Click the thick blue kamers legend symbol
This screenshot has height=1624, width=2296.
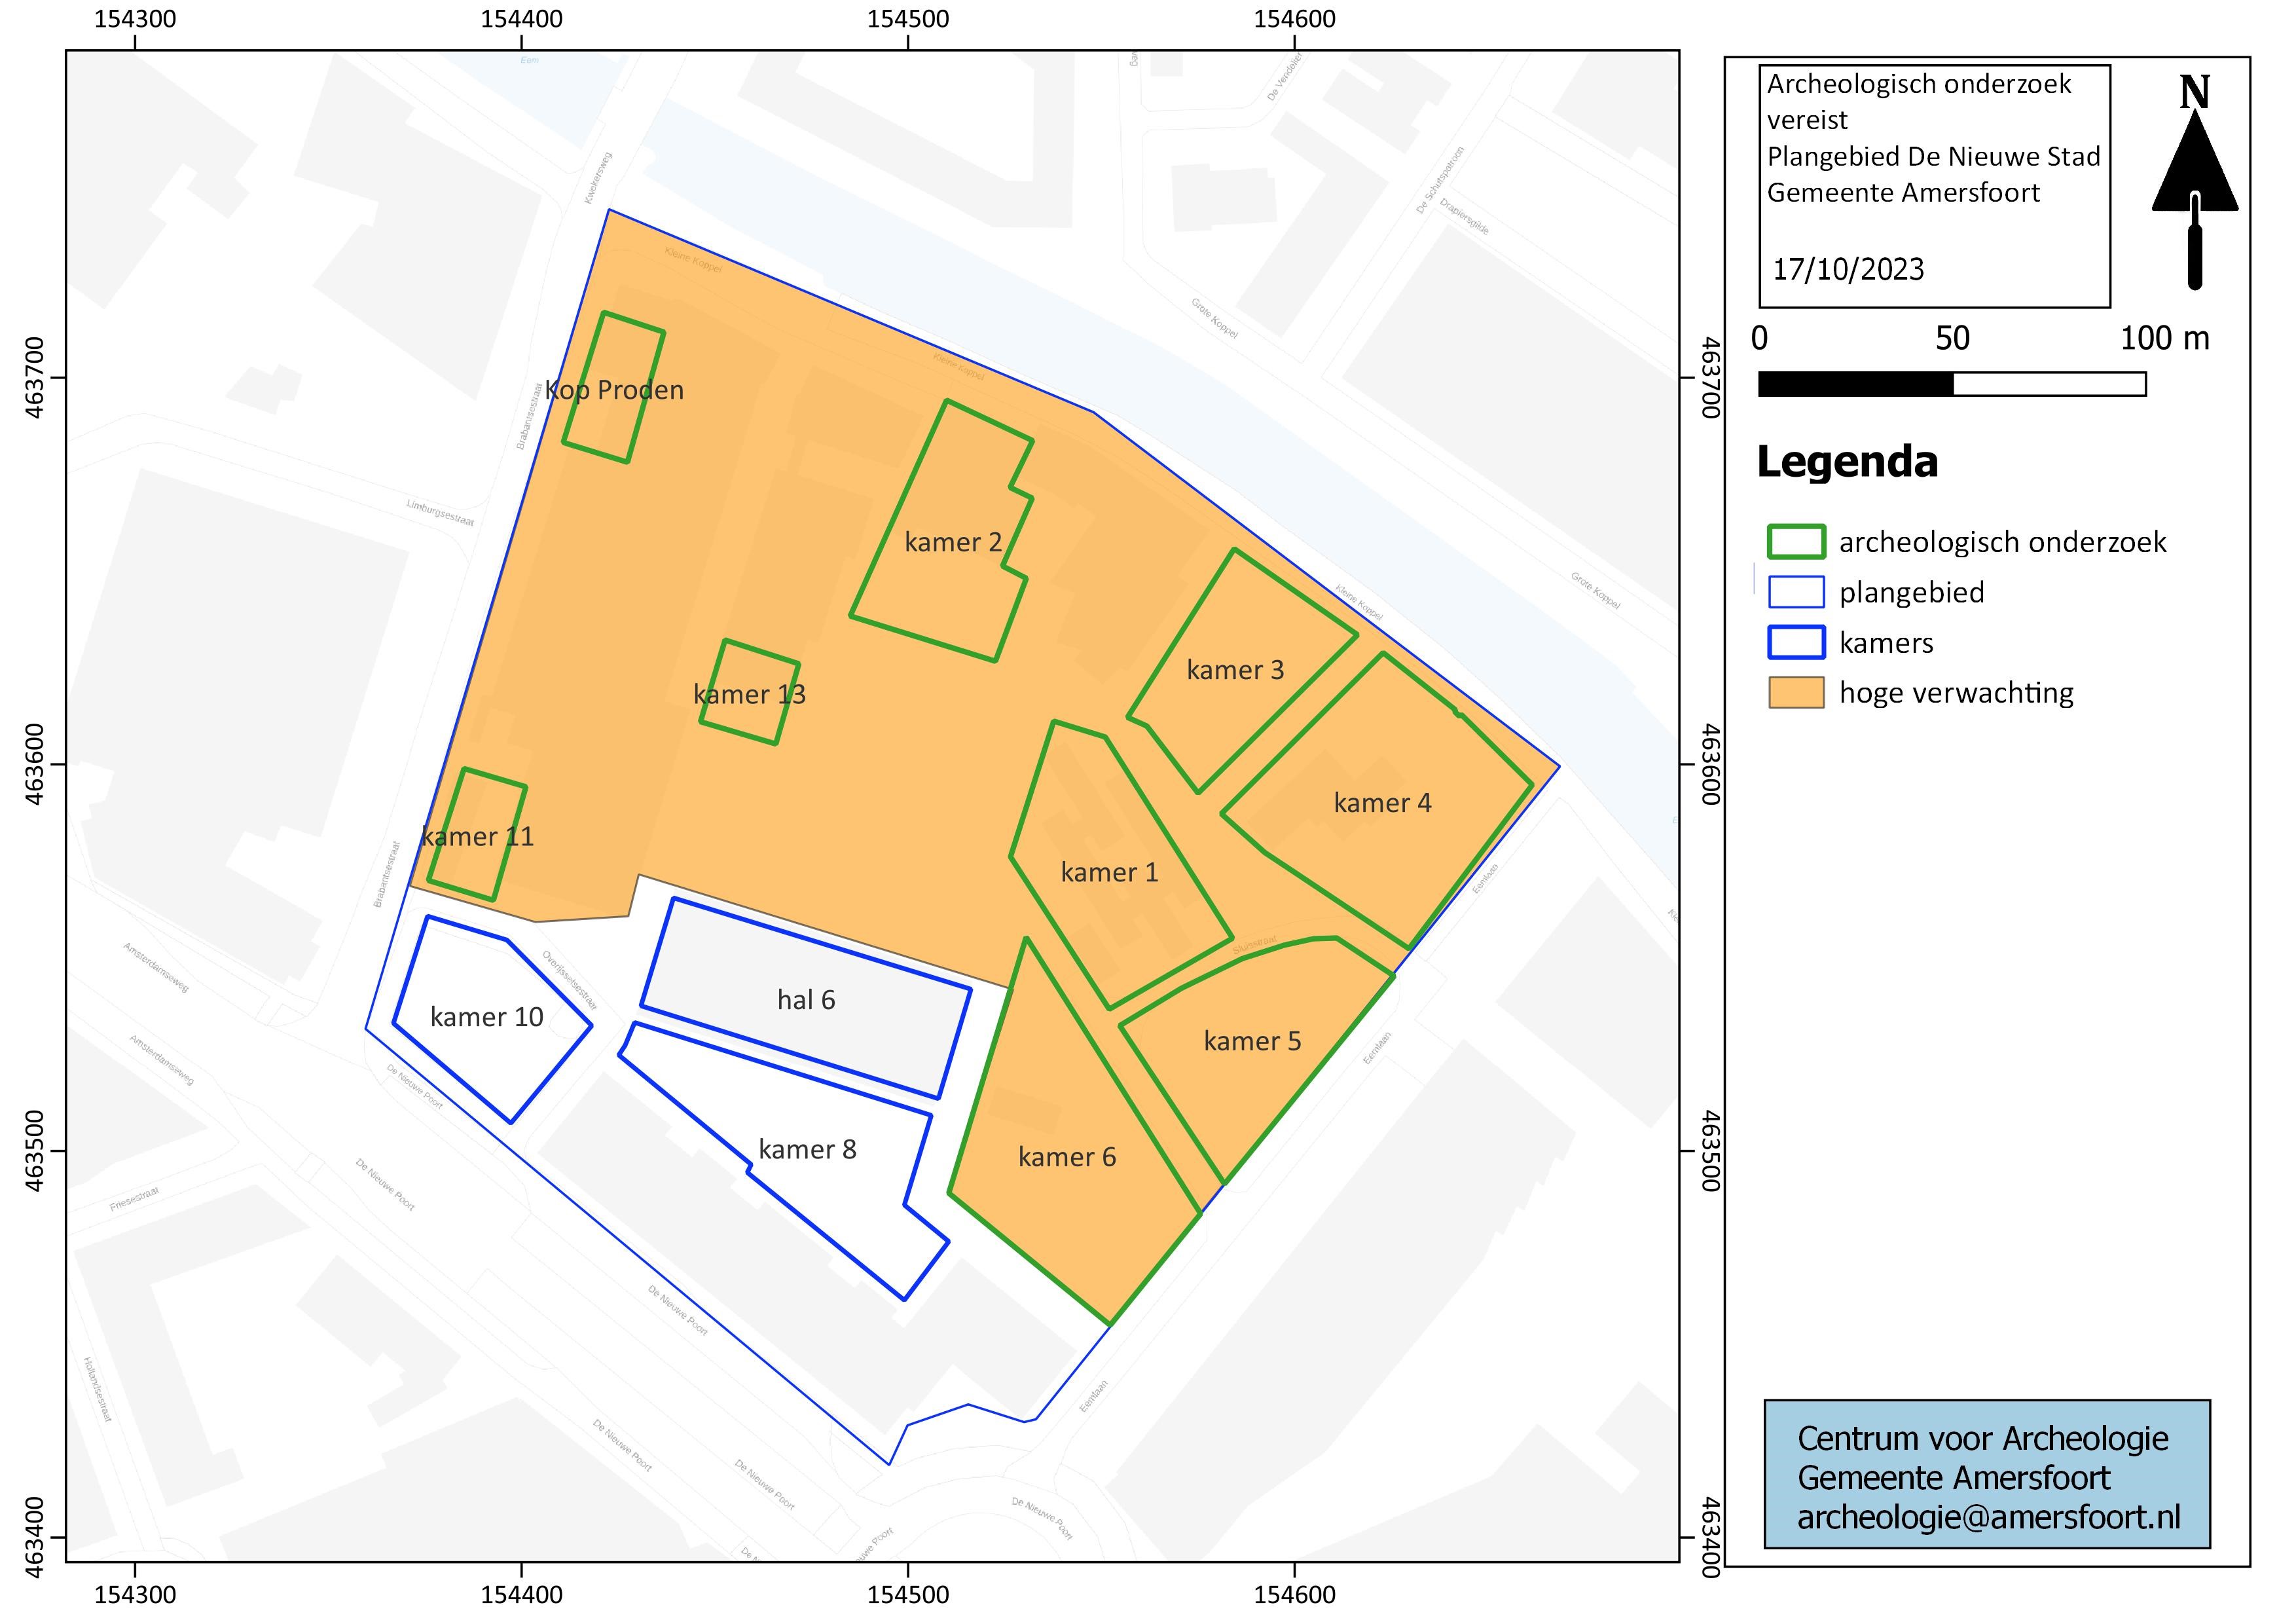pyautogui.click(x=1796, y=642)
